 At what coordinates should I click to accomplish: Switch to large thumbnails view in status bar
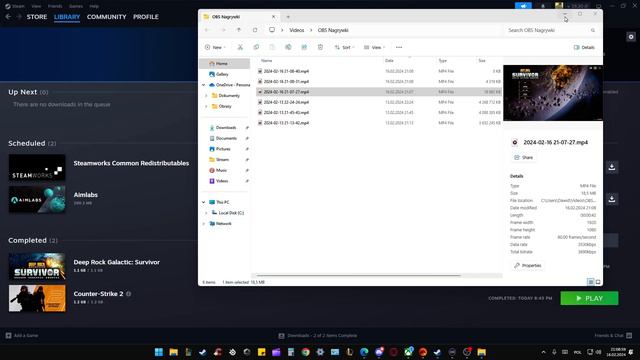(x=598, y=282)
